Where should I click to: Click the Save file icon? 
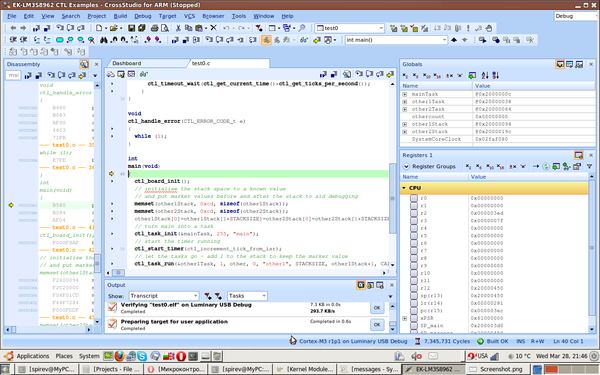(132, 28)
